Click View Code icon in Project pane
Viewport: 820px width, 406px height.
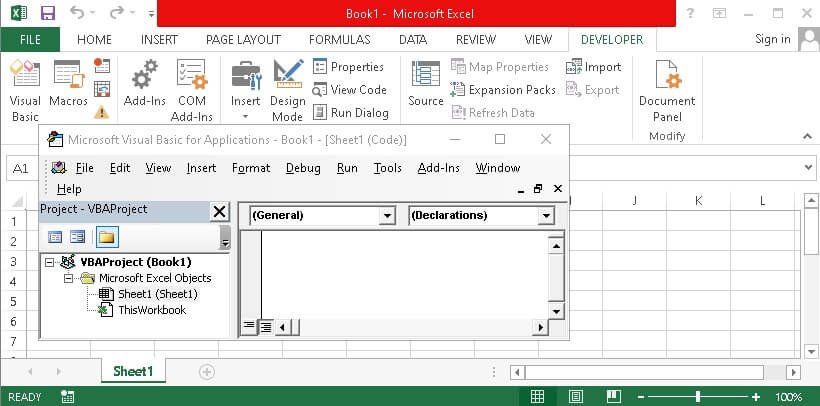pyautogui.click(x=54, y=237)
